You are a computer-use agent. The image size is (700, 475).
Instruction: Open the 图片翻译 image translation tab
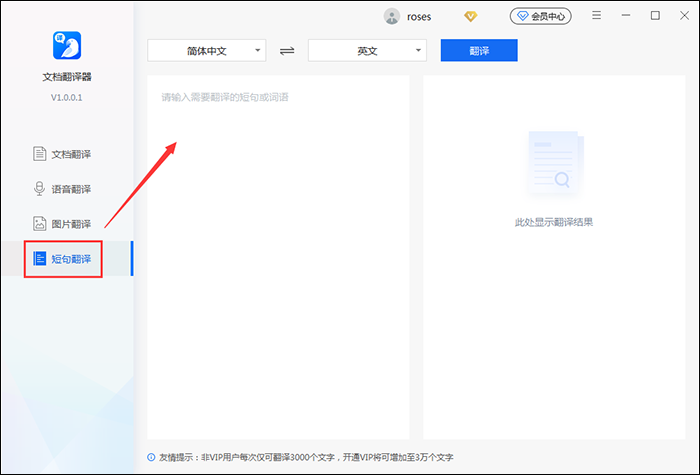coord(66,224)
